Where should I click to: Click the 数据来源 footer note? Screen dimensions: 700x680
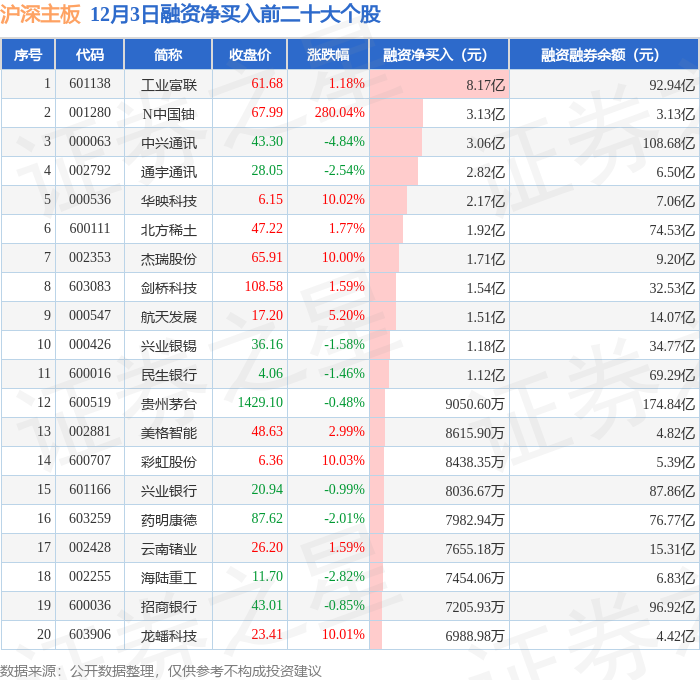pyautogui.click(x=160, y=671)
